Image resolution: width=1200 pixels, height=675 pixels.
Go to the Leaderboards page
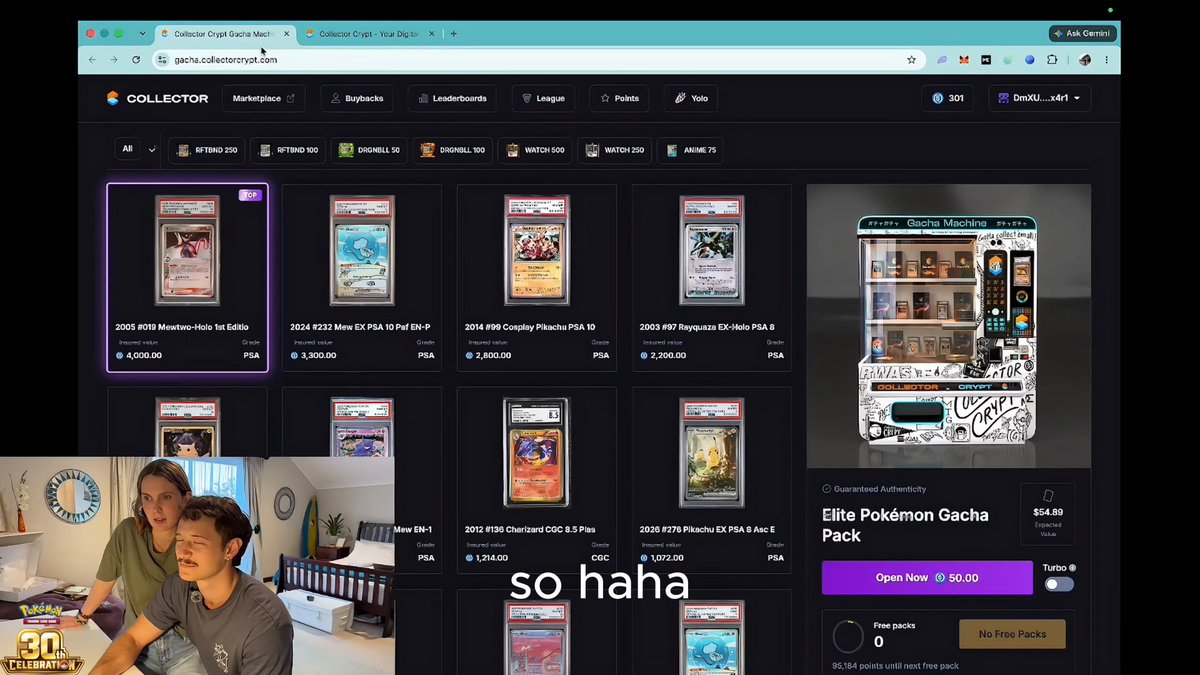click(452, 98)
